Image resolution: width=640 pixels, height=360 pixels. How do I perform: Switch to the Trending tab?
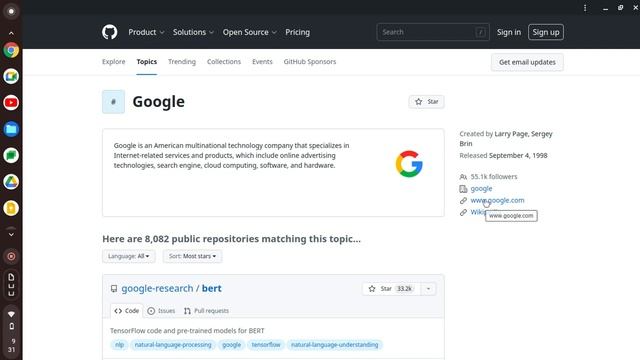click(182, 62)
